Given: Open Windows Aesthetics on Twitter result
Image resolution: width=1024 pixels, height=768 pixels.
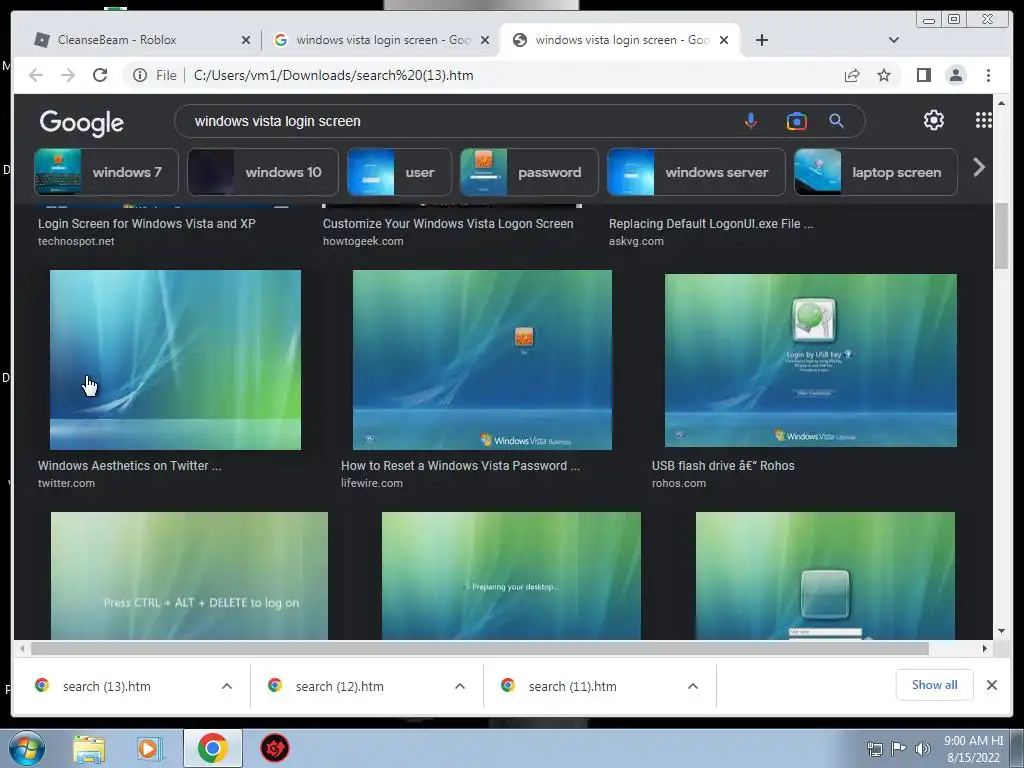Looking at the screenshot, I should click(129, 466).
